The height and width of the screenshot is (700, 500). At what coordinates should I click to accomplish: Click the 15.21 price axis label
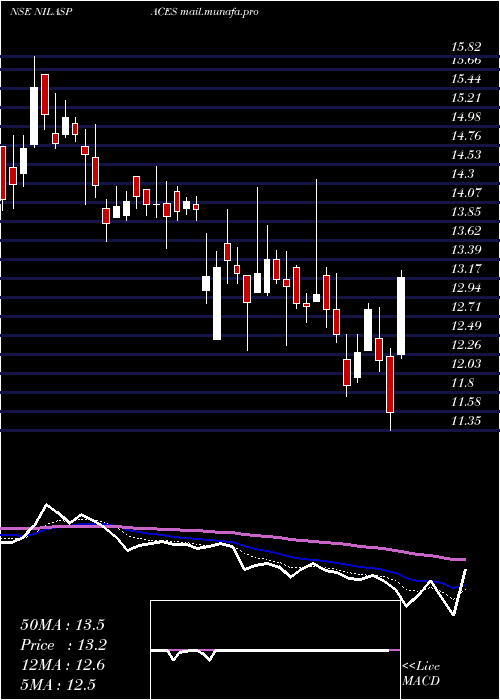pyautogui.click(x=466, y=98)
